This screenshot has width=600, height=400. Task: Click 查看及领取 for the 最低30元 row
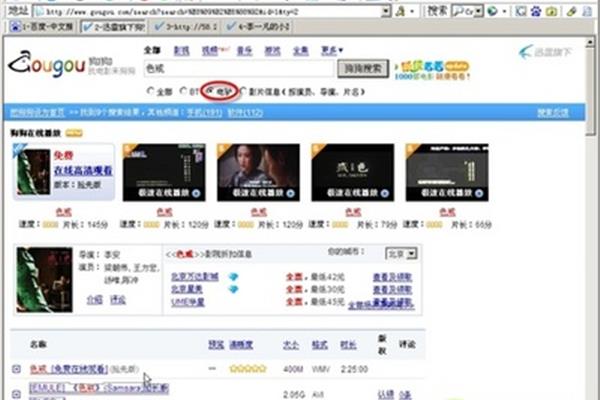[393, 289]
